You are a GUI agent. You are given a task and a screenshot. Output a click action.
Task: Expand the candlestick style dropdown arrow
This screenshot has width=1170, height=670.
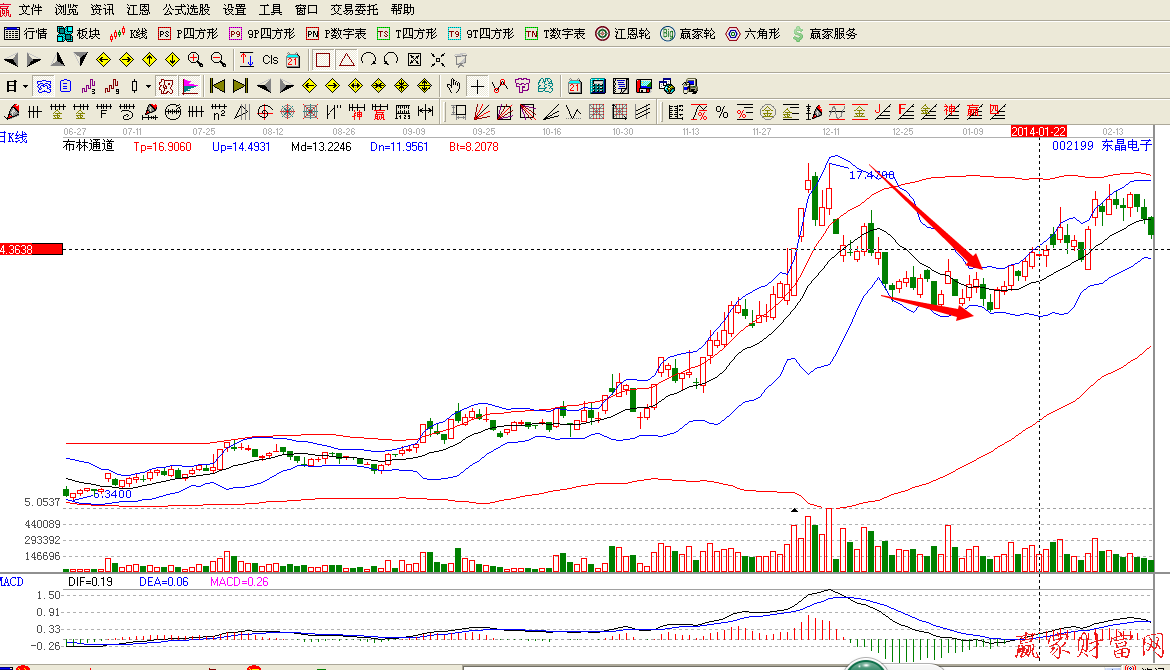(147, 85)
